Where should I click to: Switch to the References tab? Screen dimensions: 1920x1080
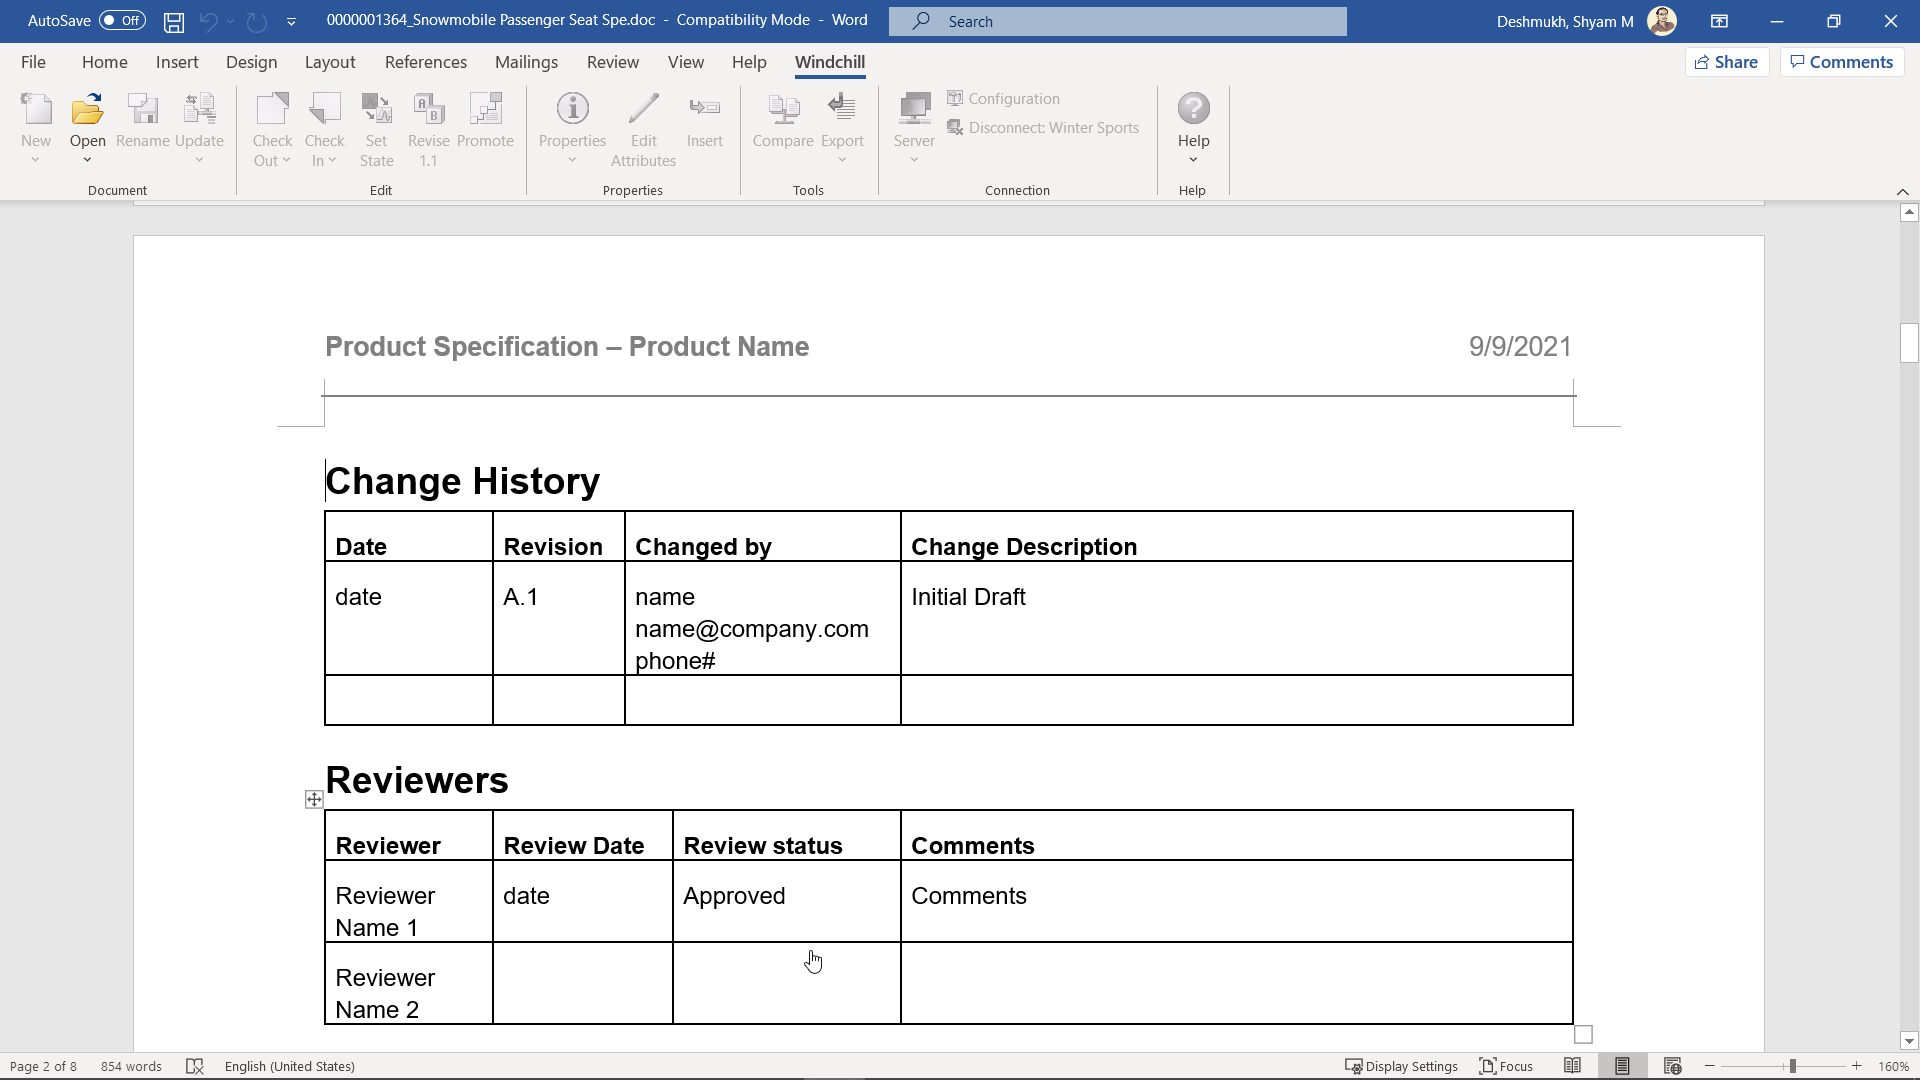[x=426, y=62]
